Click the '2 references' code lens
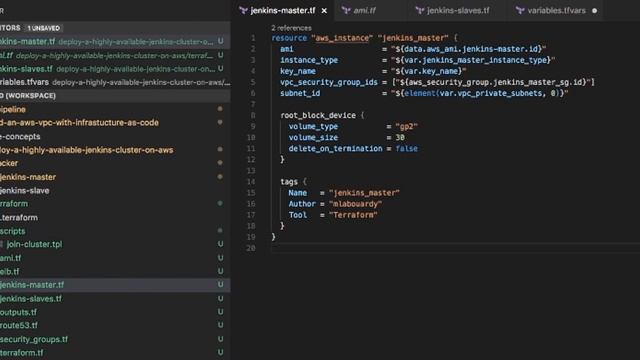Screen dimensions: 640x360 (x=291, y=28)
